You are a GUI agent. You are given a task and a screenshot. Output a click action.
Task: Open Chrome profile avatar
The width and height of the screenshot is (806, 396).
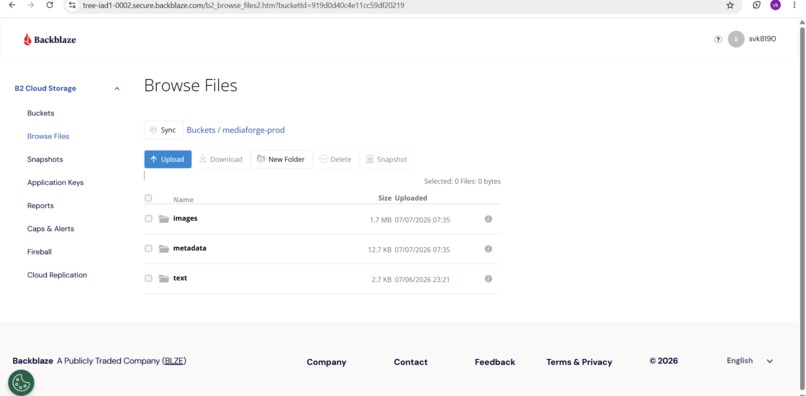pos(775,5)
